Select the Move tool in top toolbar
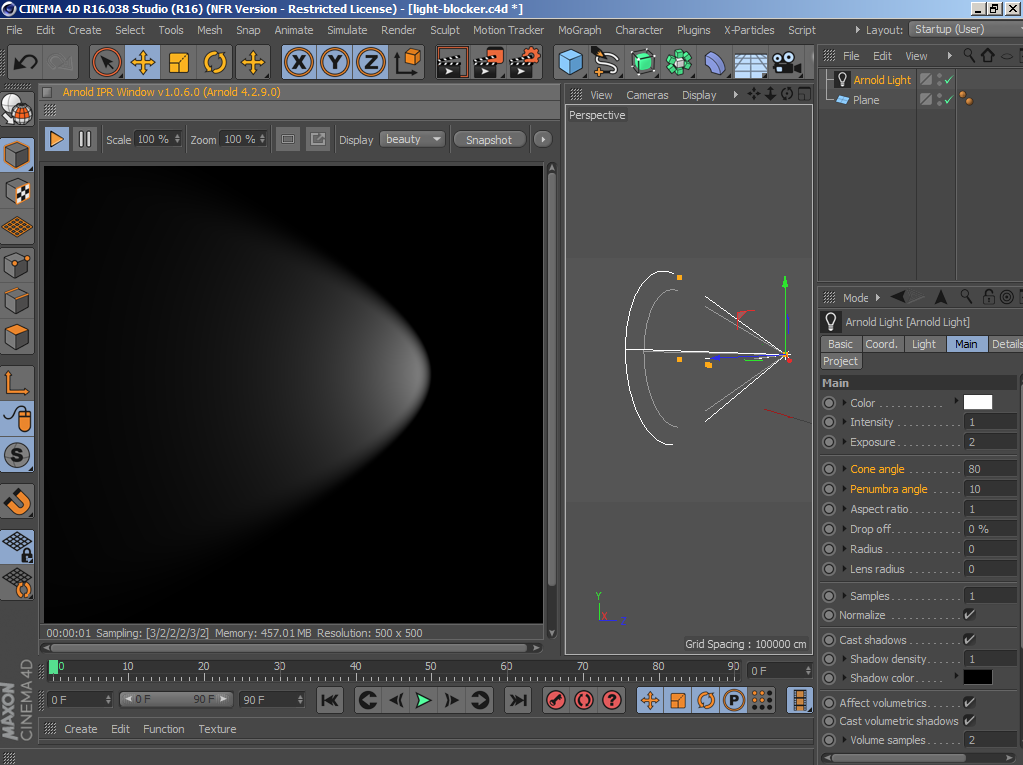This screenshot has width=1023, height=765. point(143,63)
